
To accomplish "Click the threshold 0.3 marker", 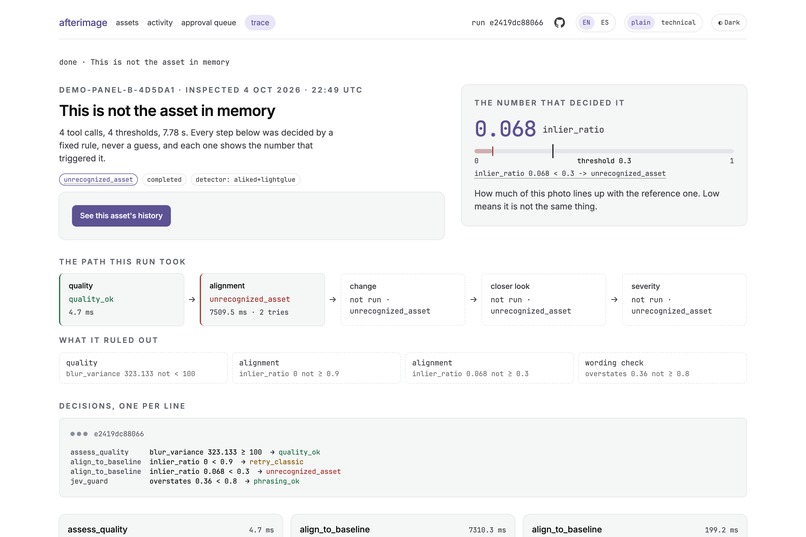I will tap(553, 151).
